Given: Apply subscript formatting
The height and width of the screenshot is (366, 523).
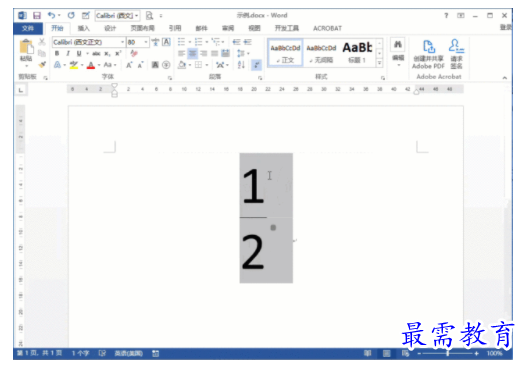Looking at the screenshot, I should click(107, 53).
